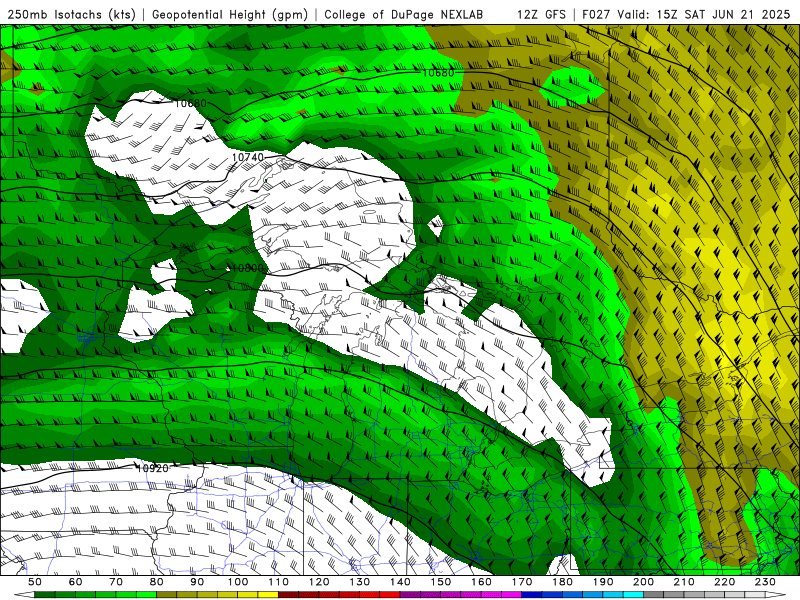Screen dimensions: 800x600
Task: Click the 70 label on the wind scale
Action: click(x=116, y=582)
